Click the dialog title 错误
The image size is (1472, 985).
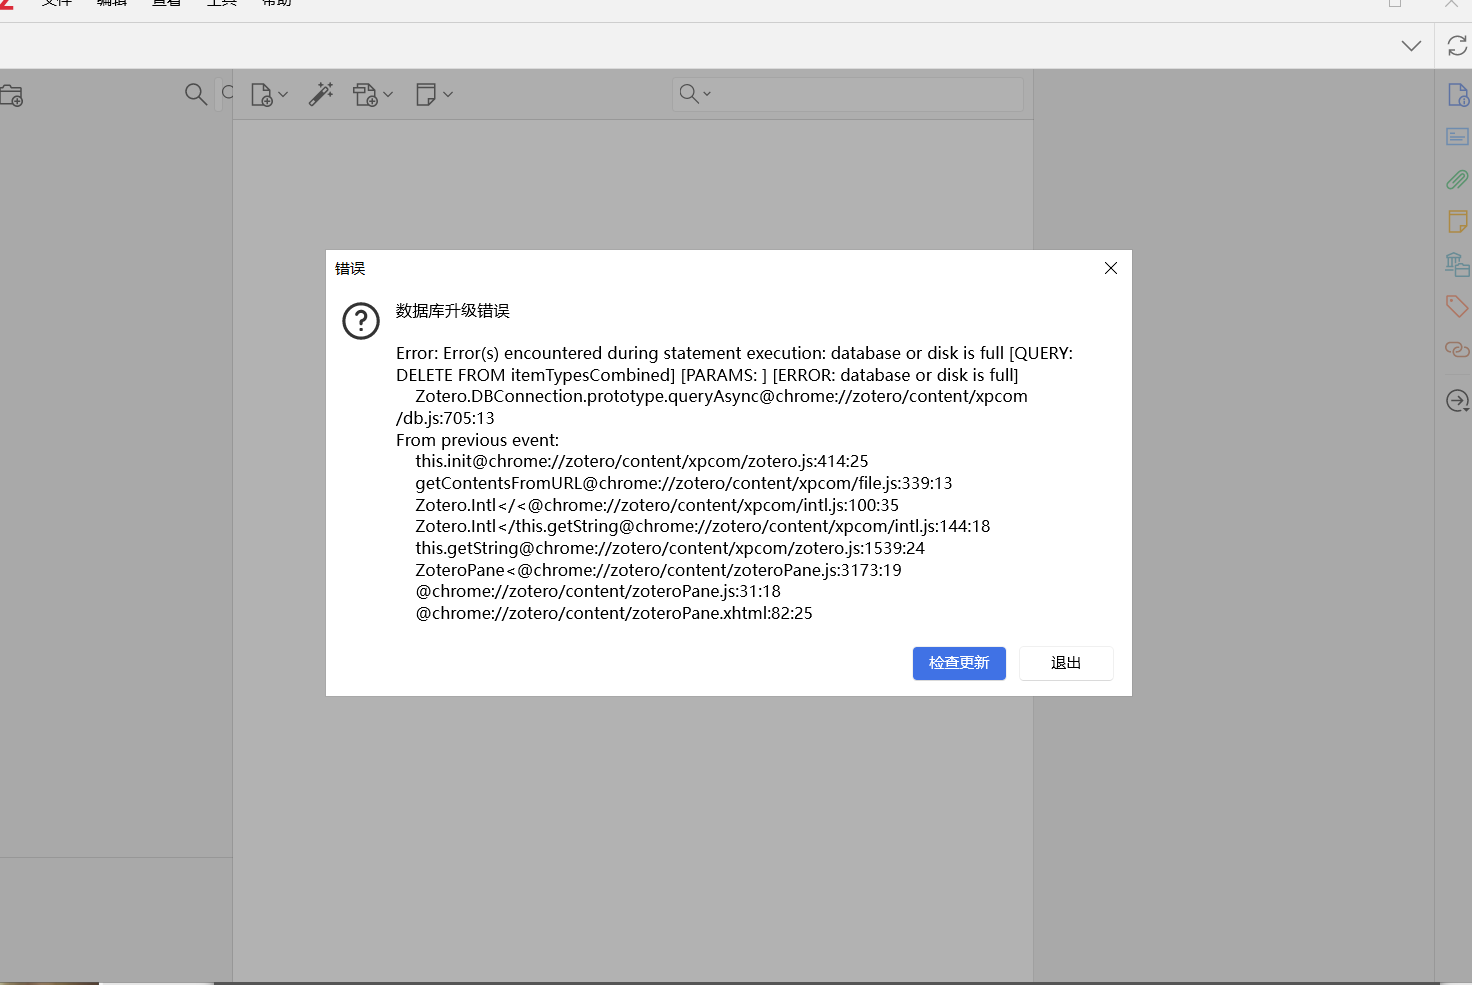click(350, 268)
